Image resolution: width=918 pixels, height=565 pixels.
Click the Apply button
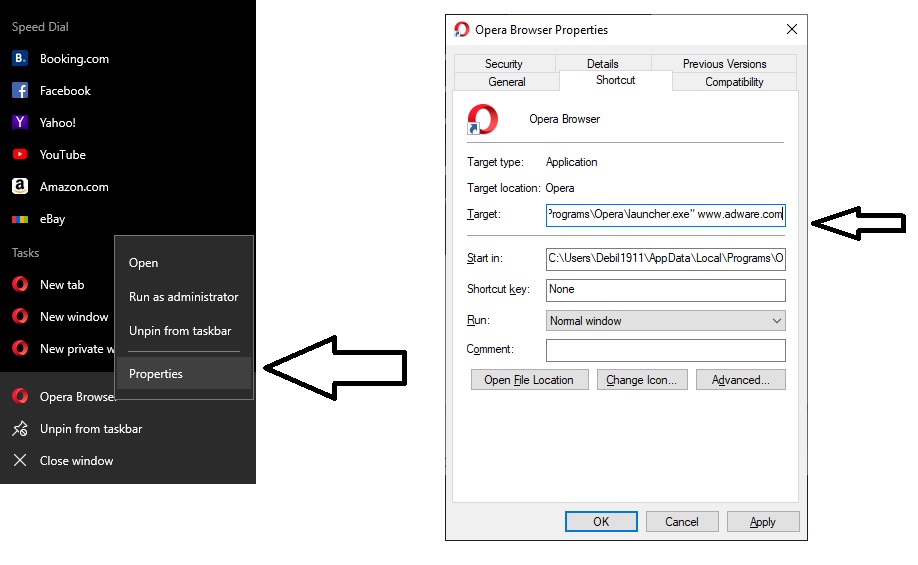(763, 522)
